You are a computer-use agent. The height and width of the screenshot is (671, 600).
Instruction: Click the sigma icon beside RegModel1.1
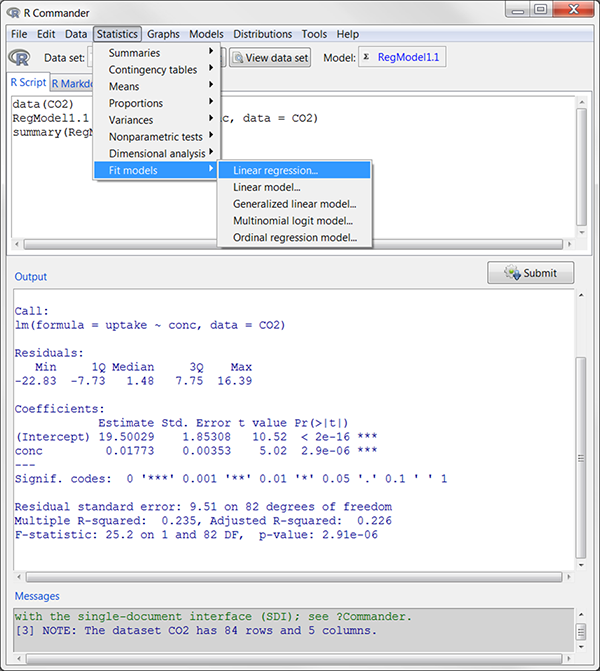click(x=366, y=56)
